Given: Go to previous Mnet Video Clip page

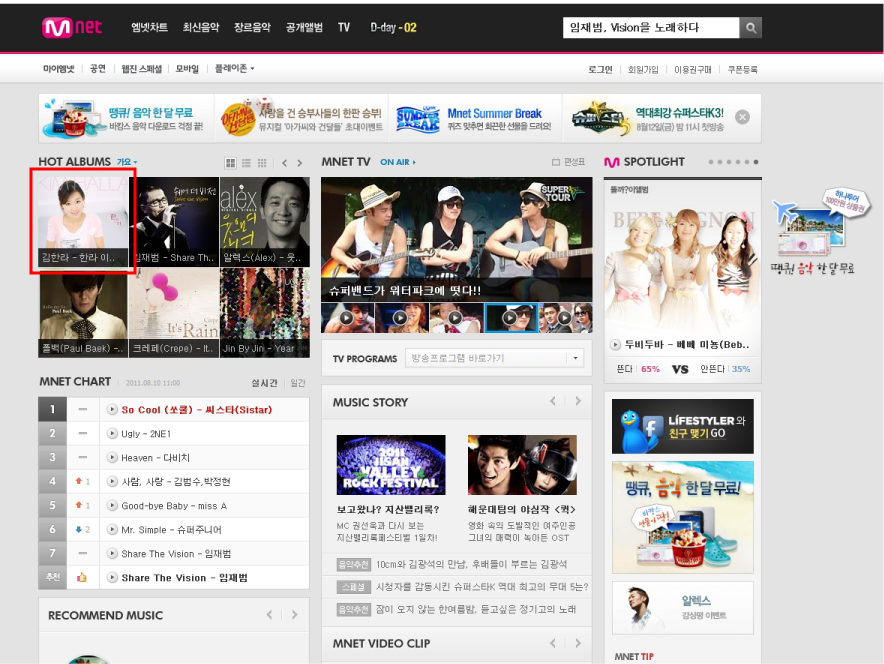Looking at the screenshot, I should (553, 643).
